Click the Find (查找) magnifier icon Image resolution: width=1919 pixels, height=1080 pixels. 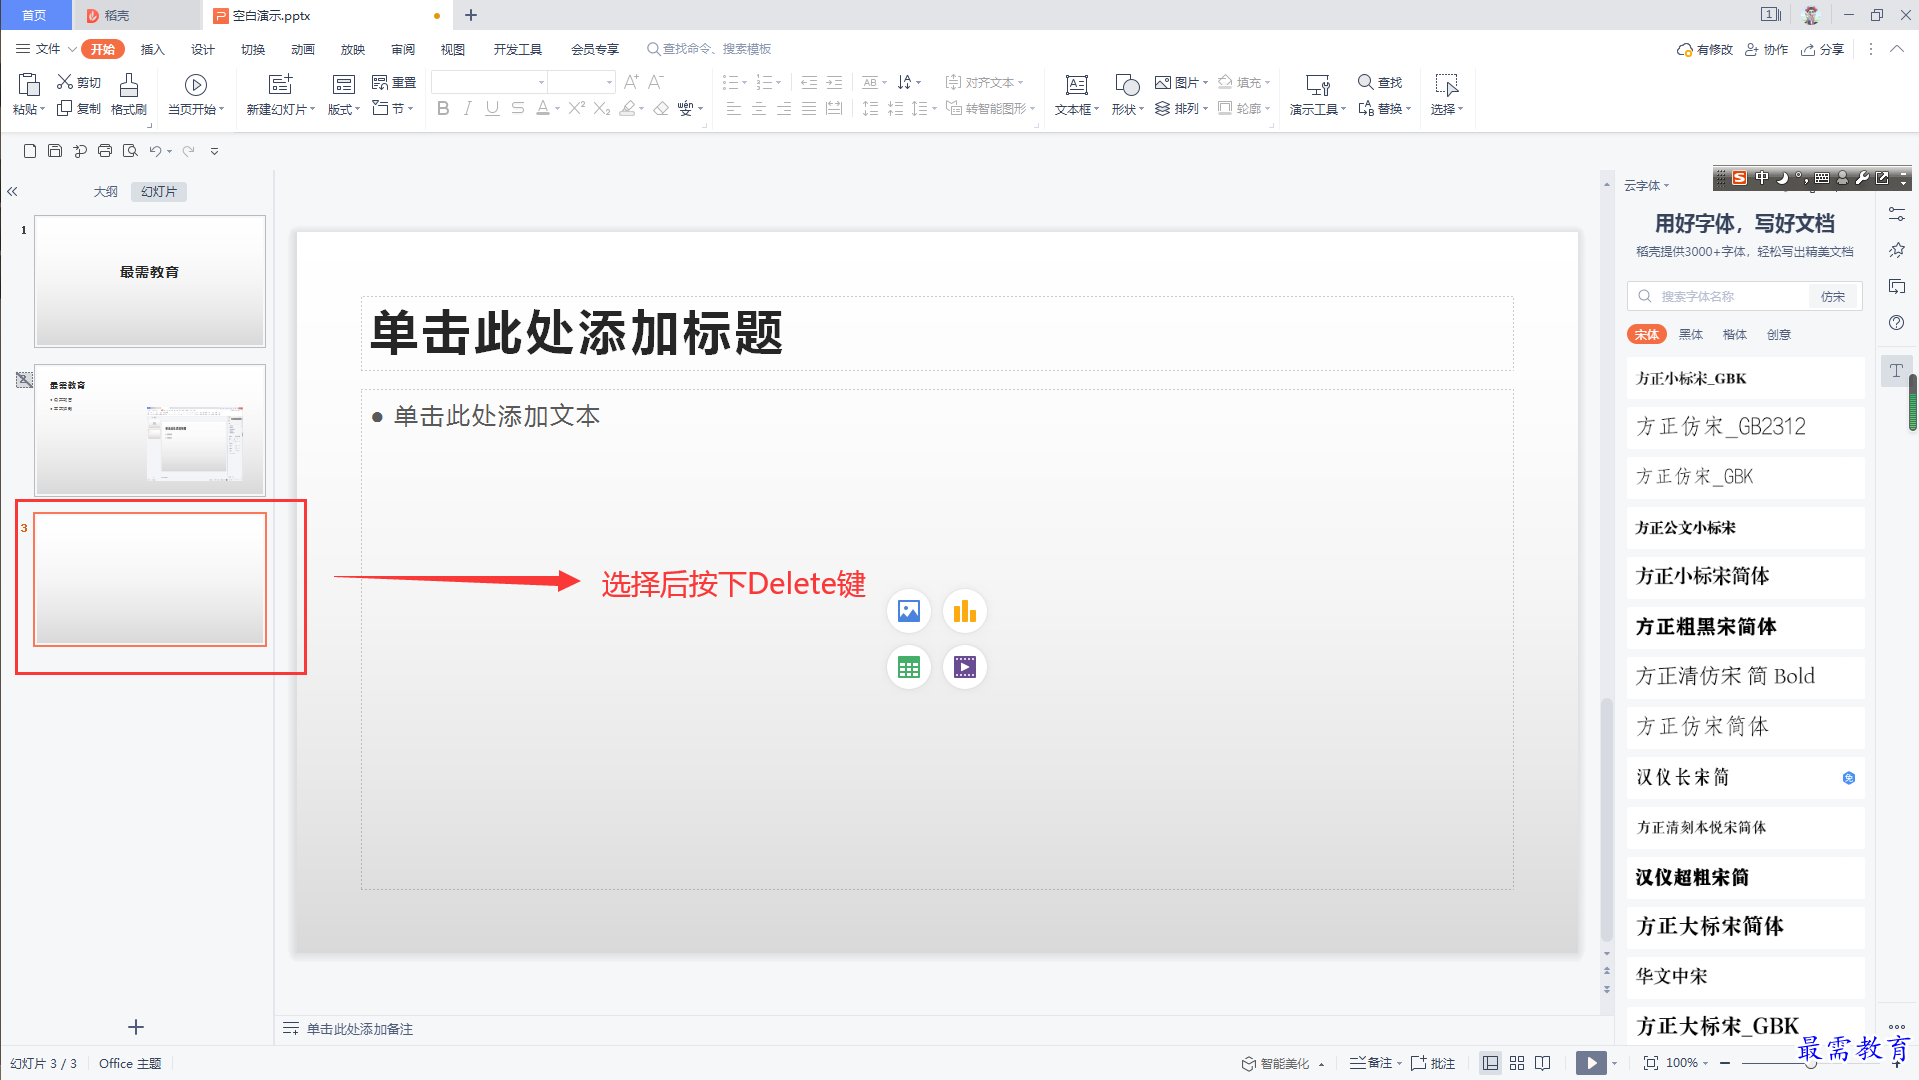tap(1365, 82)
